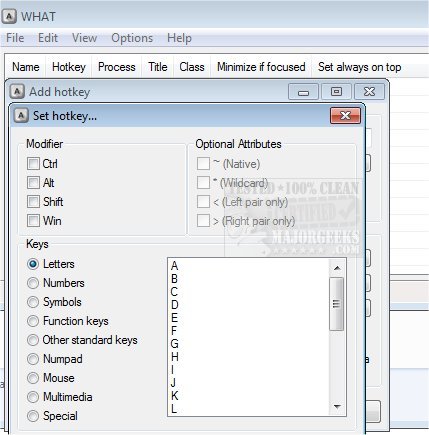Open the File menu

(x=15, y=38)
